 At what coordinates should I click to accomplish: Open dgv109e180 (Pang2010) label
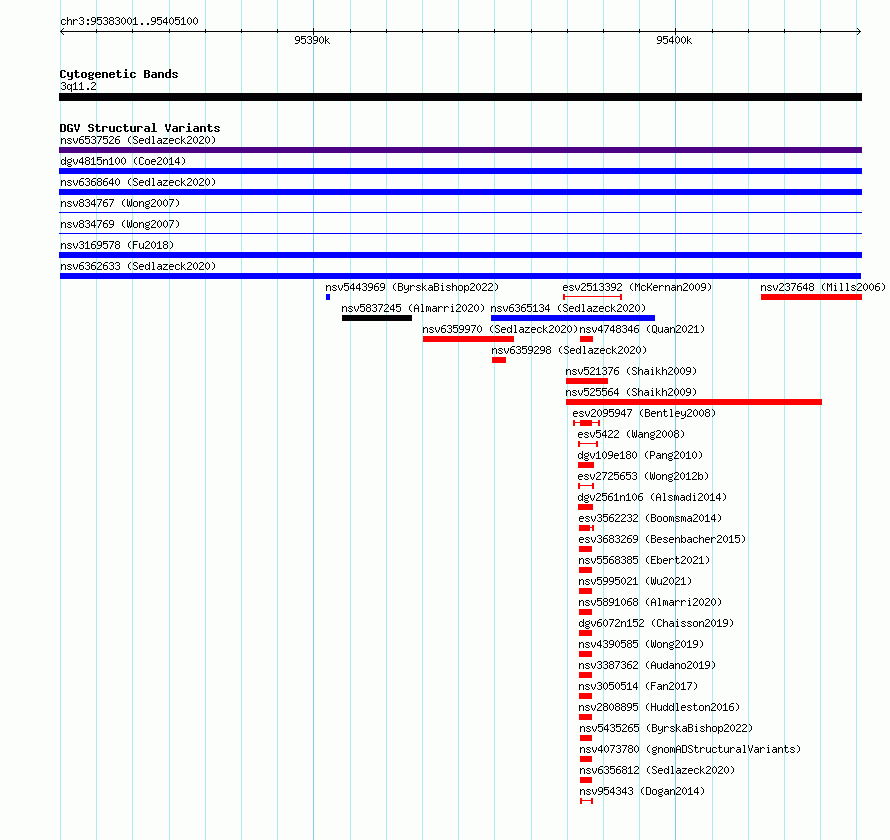pos(640,455)
